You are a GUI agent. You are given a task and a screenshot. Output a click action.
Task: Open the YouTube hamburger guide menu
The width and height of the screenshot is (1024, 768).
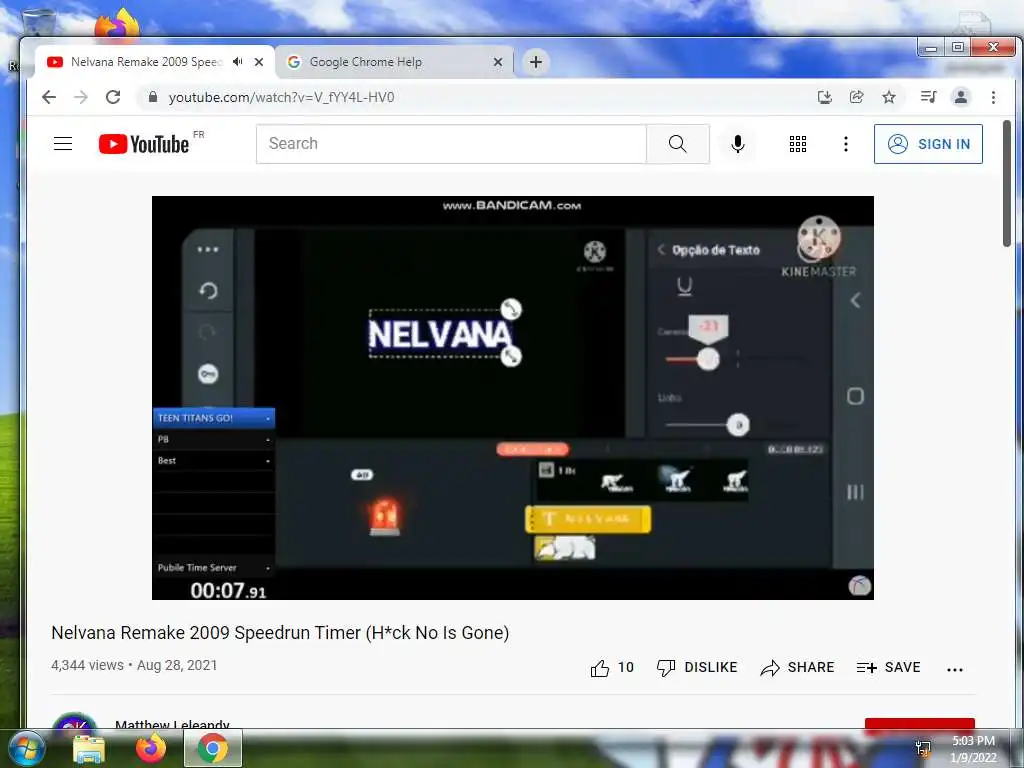point(63,144)
